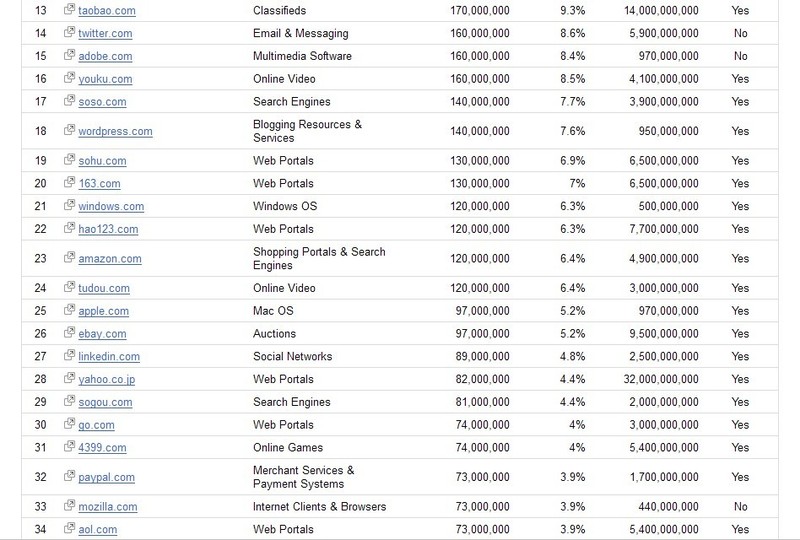
Task: Click the external-link icon beside adobe.com
Action: click(x=69, y=56)
